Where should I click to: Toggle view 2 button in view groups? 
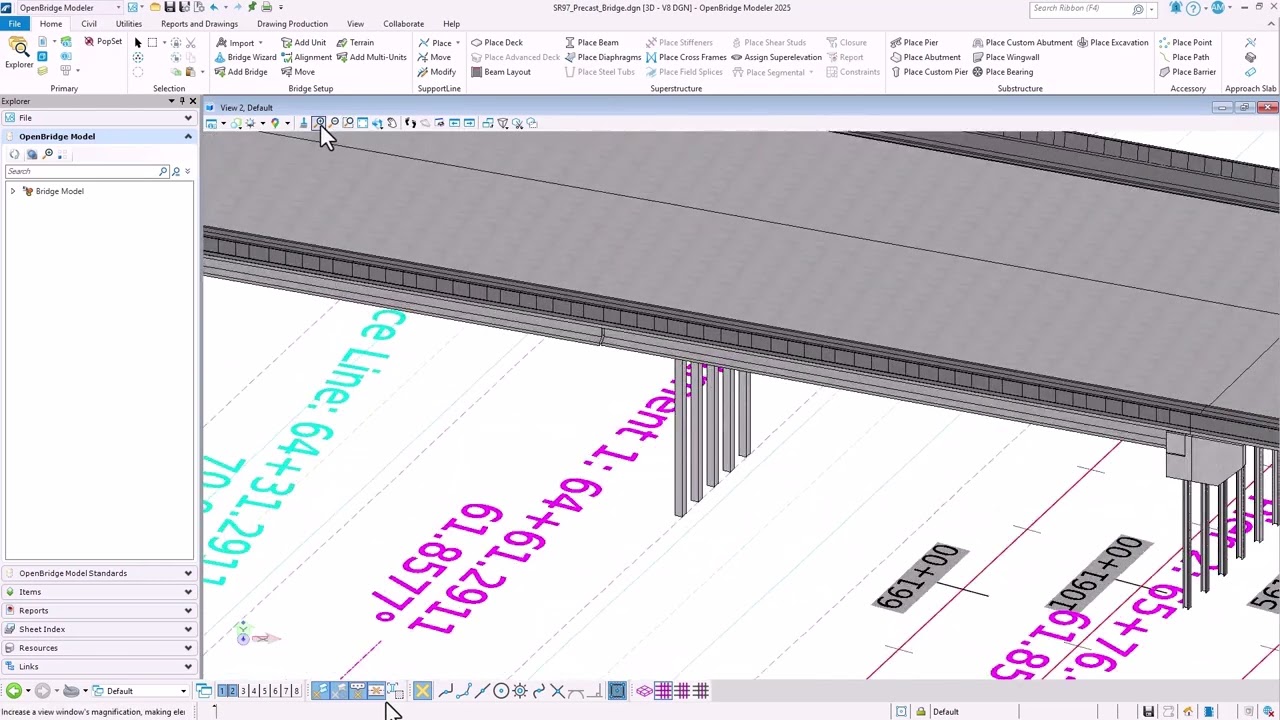point(232,691)
